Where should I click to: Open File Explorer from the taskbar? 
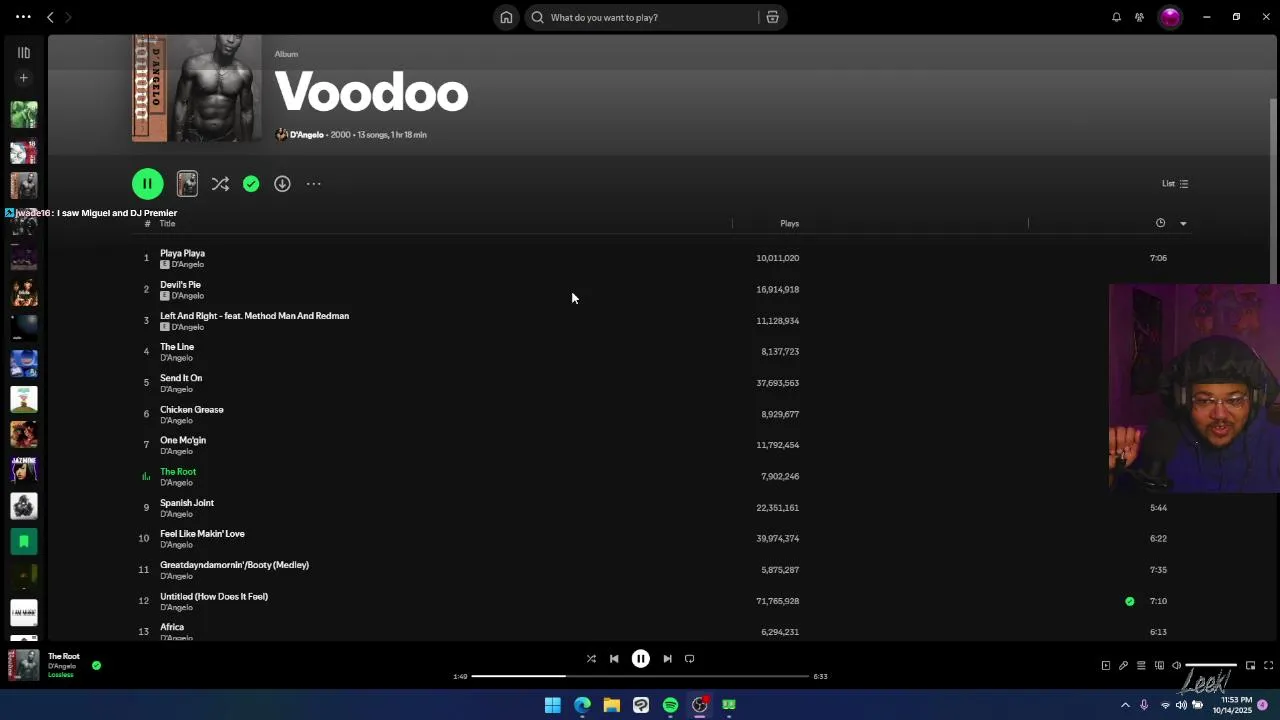(x=611, y=705)
